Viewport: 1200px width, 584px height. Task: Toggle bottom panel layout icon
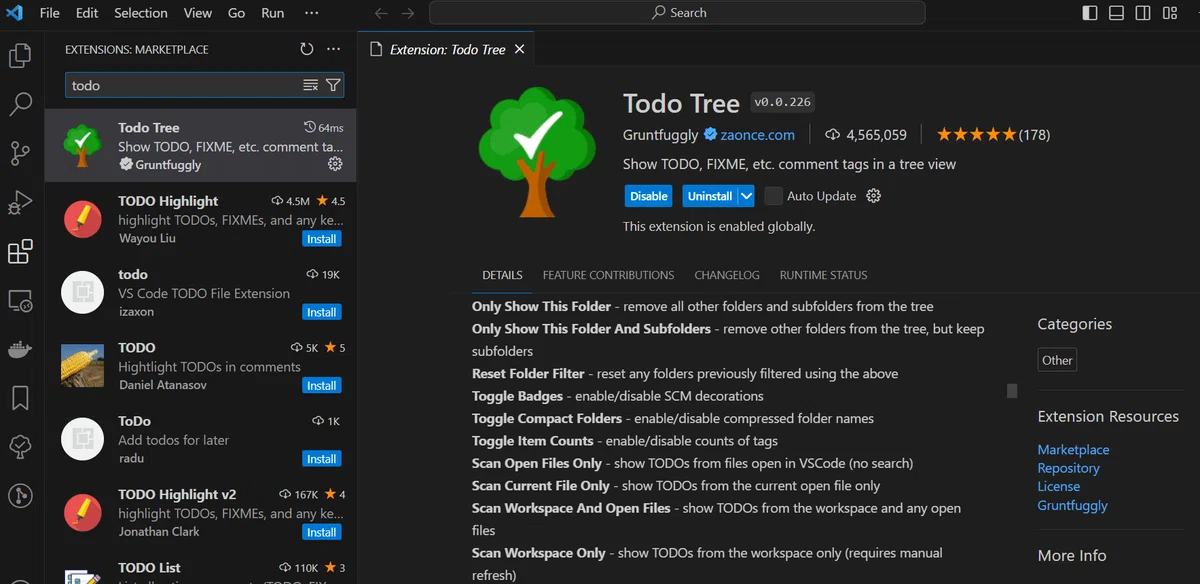(1116, 13)
